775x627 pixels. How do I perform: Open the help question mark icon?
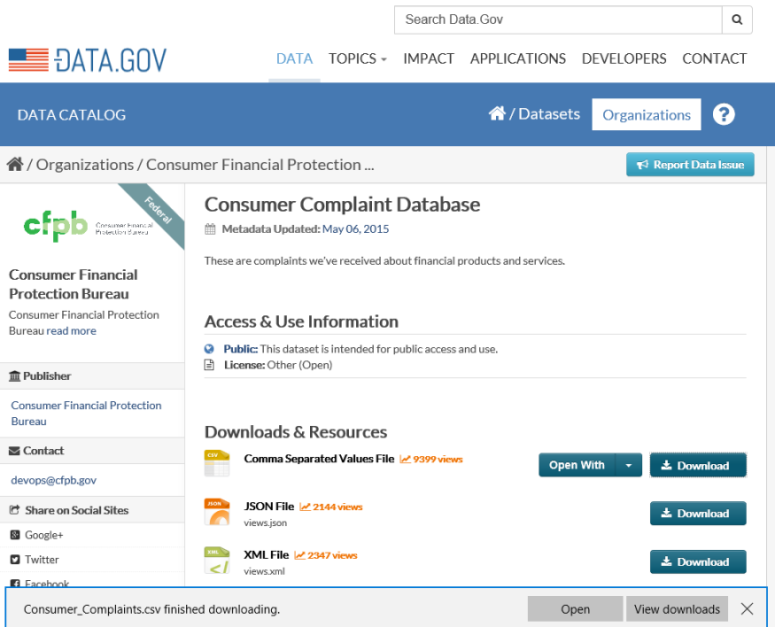(x=724, y=115)
